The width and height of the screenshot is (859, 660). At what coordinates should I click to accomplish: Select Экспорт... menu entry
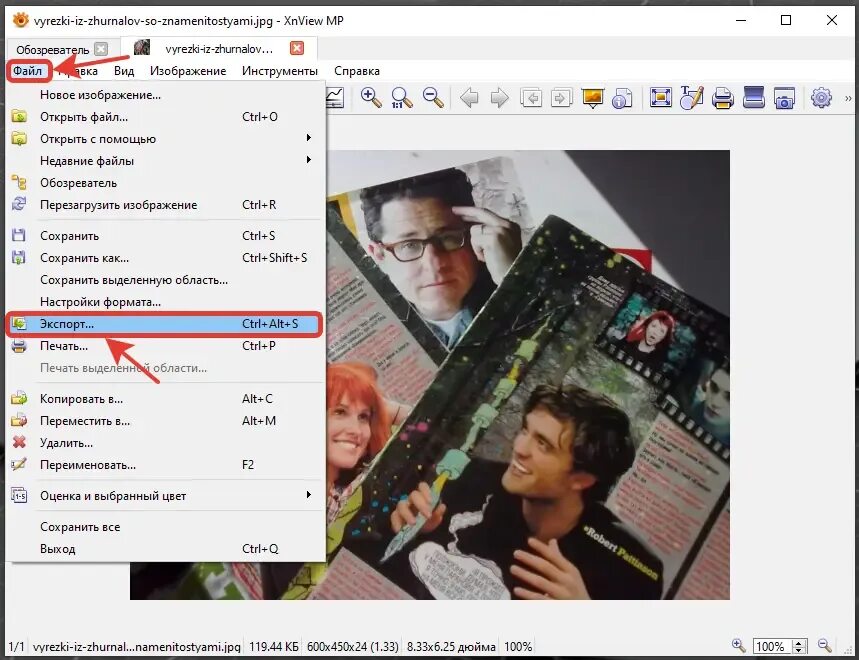coord(164,324)
